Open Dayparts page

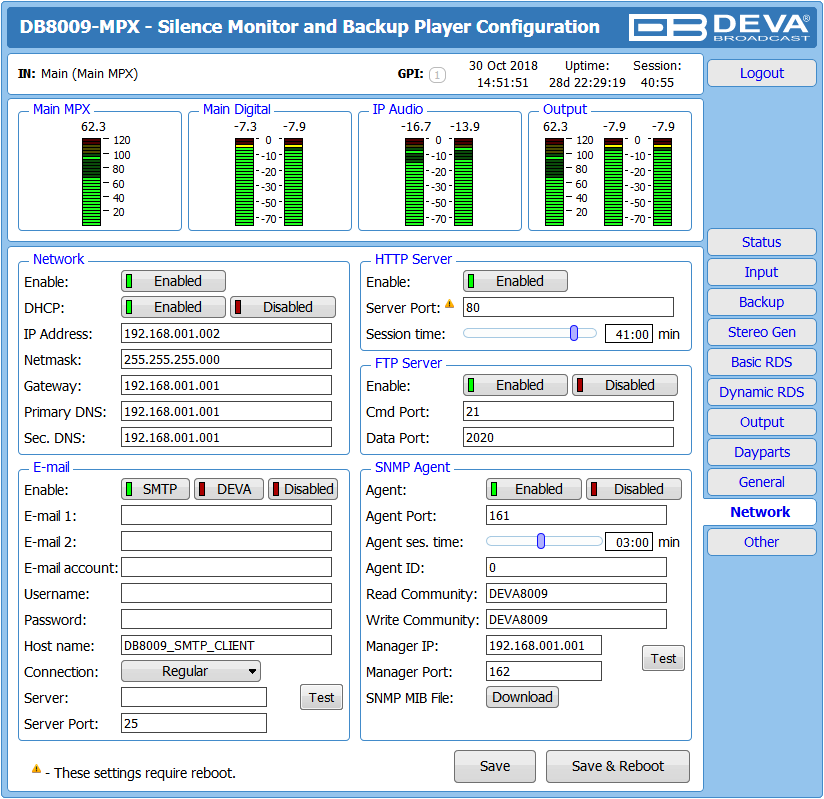[x=761, y=452]
